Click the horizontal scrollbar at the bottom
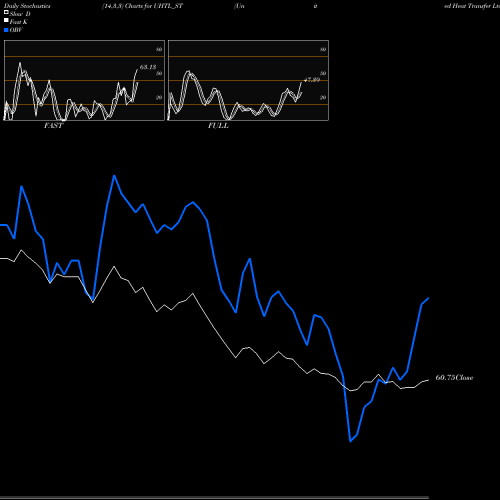This screenshot has width=500, height=500. (x=214, y=498)
